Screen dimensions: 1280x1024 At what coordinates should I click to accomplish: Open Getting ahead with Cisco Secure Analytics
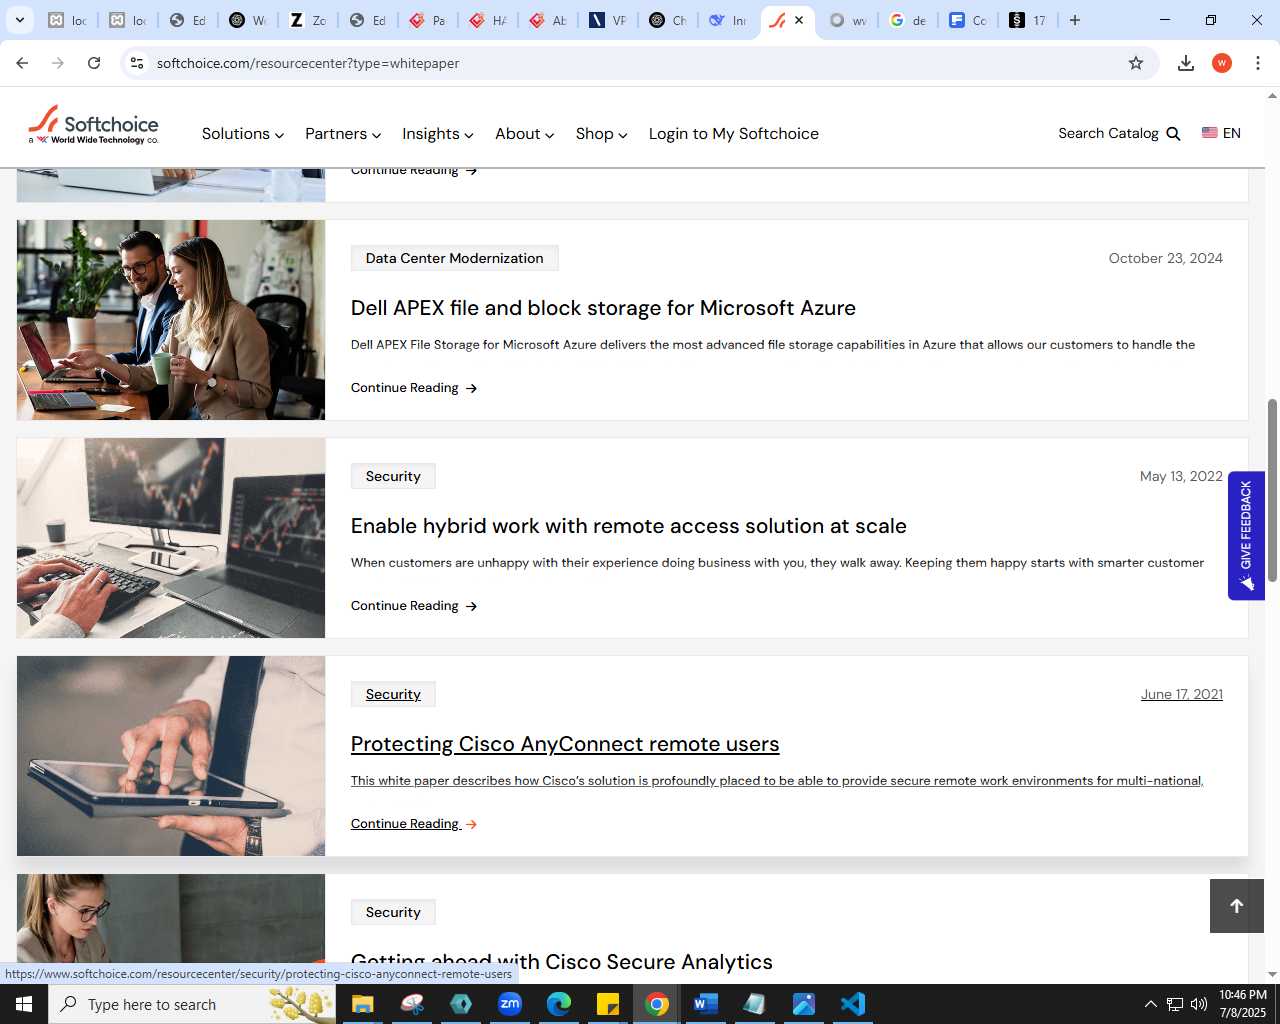tap(562, 961)
